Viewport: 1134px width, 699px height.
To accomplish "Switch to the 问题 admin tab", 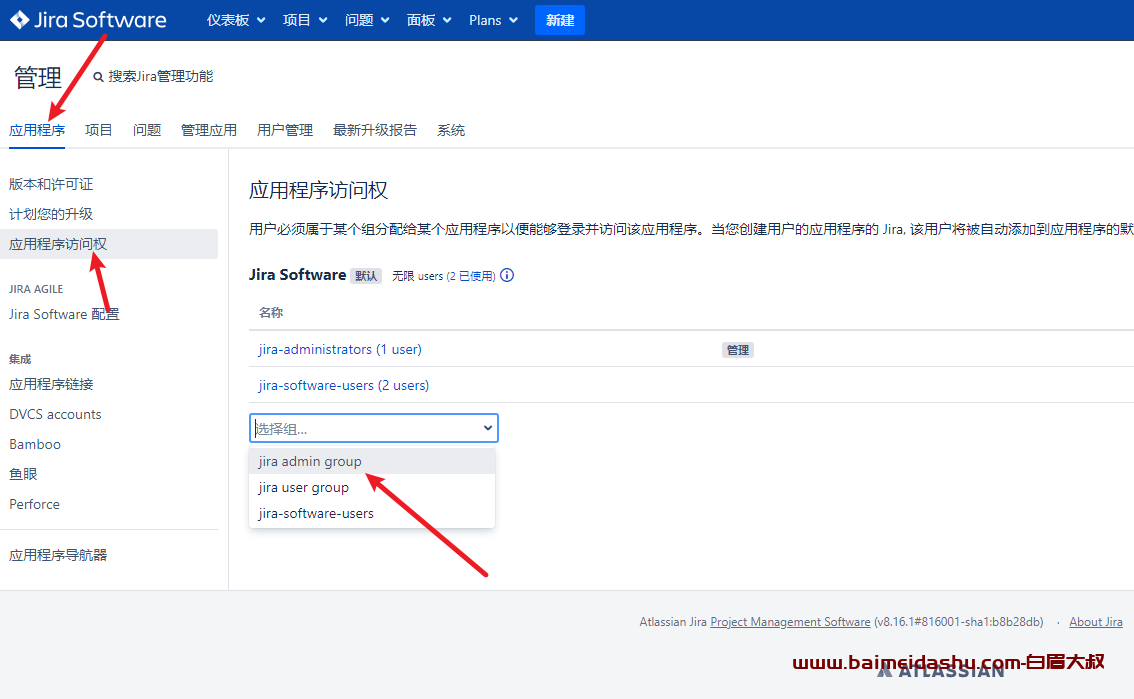I will pyautogui.click(x=147, y=130).
